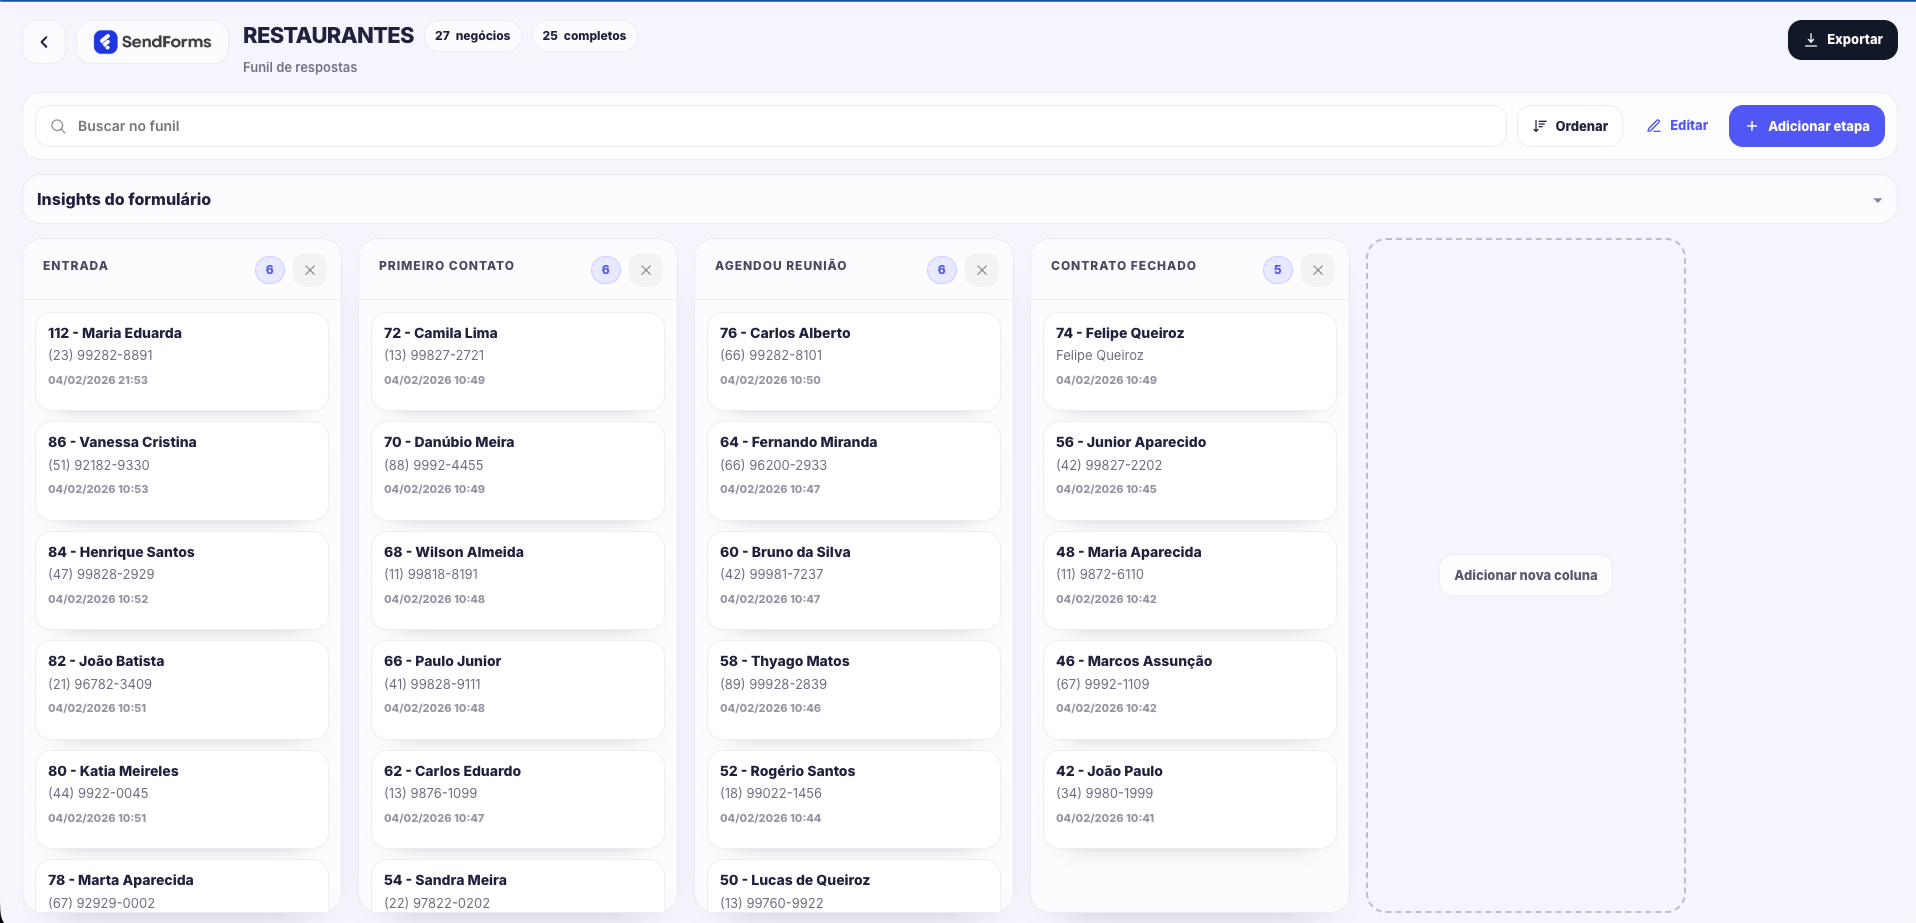Dismiss the AGENDOU REUNIÃO column
Screen dimensions: 1916x923
coord(981,269)
